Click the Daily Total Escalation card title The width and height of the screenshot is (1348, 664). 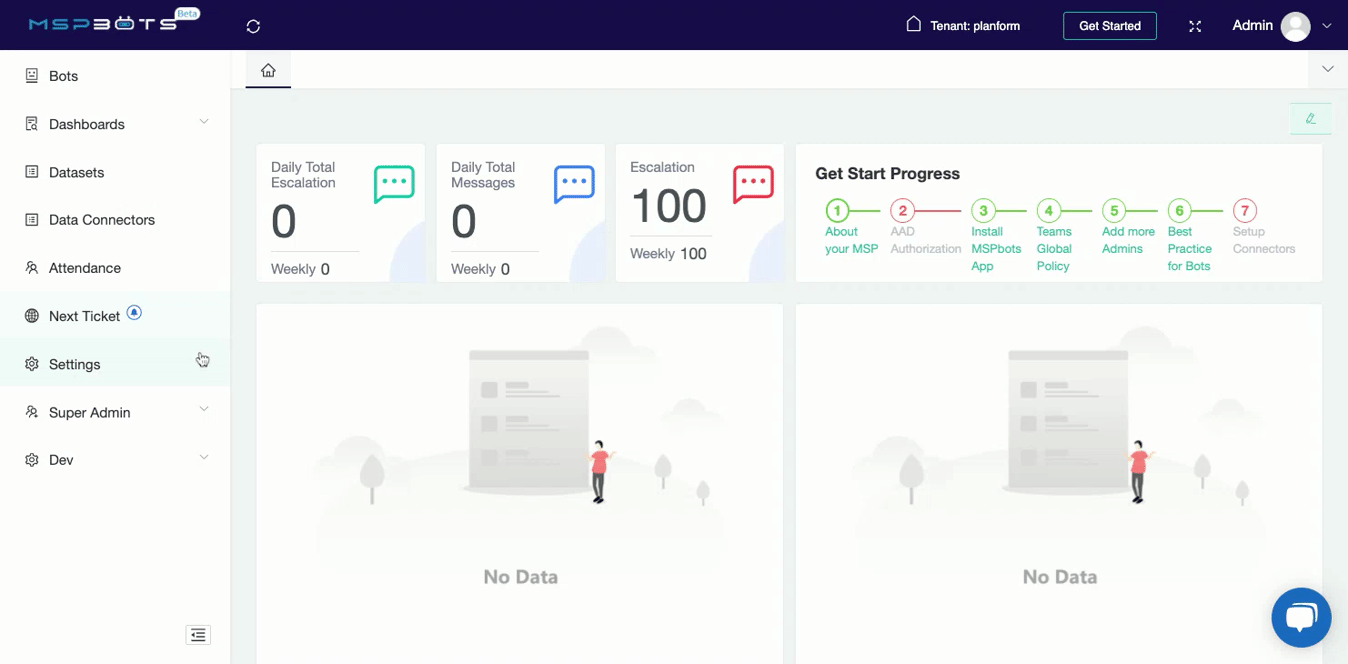[x=303, y=175]
